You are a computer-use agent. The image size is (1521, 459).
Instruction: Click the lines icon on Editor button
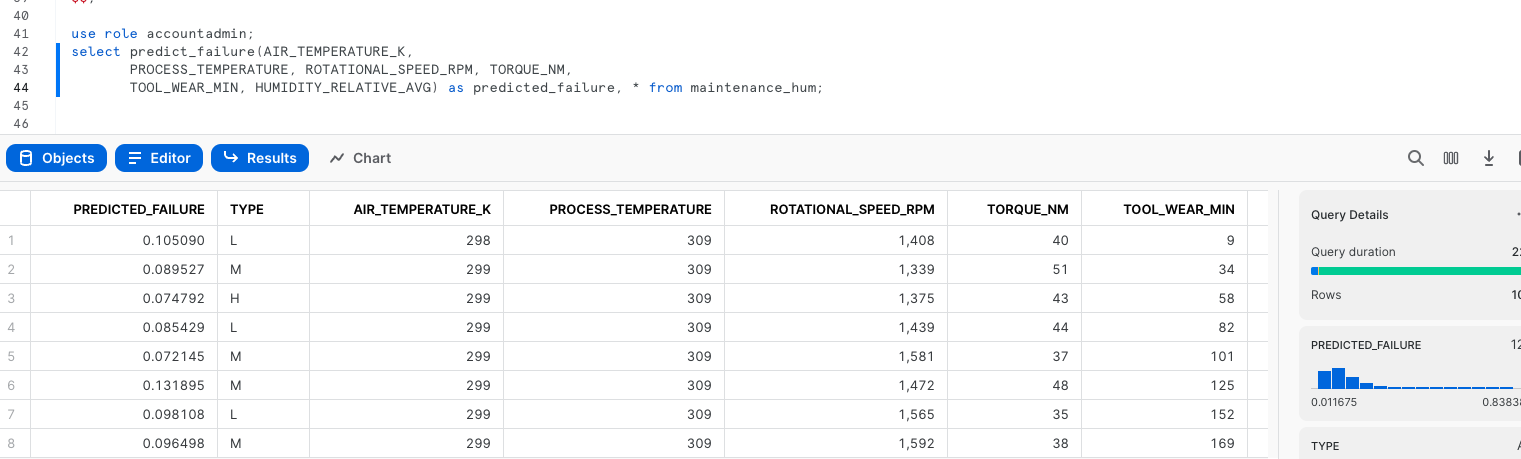tap(135, 158)
